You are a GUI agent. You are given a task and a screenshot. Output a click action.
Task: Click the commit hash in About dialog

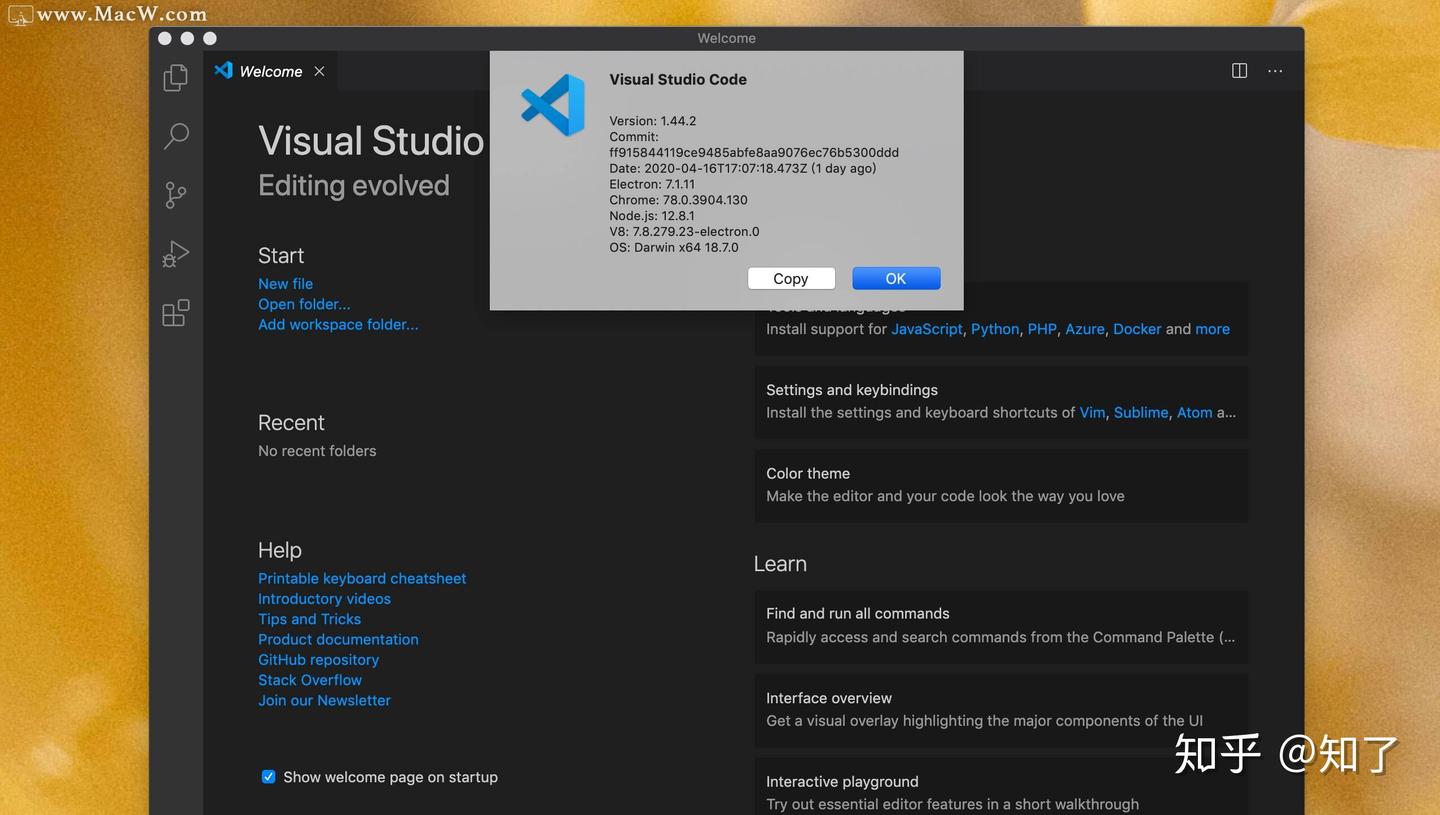(x=754, y=153)
